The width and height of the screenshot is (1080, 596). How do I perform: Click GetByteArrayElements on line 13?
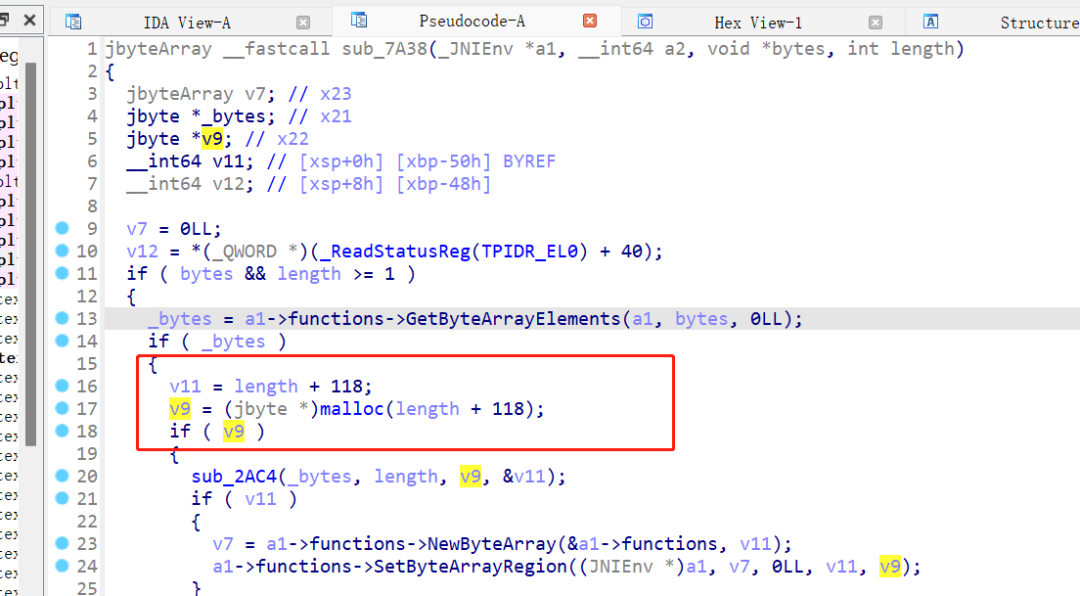pos(513,319)
